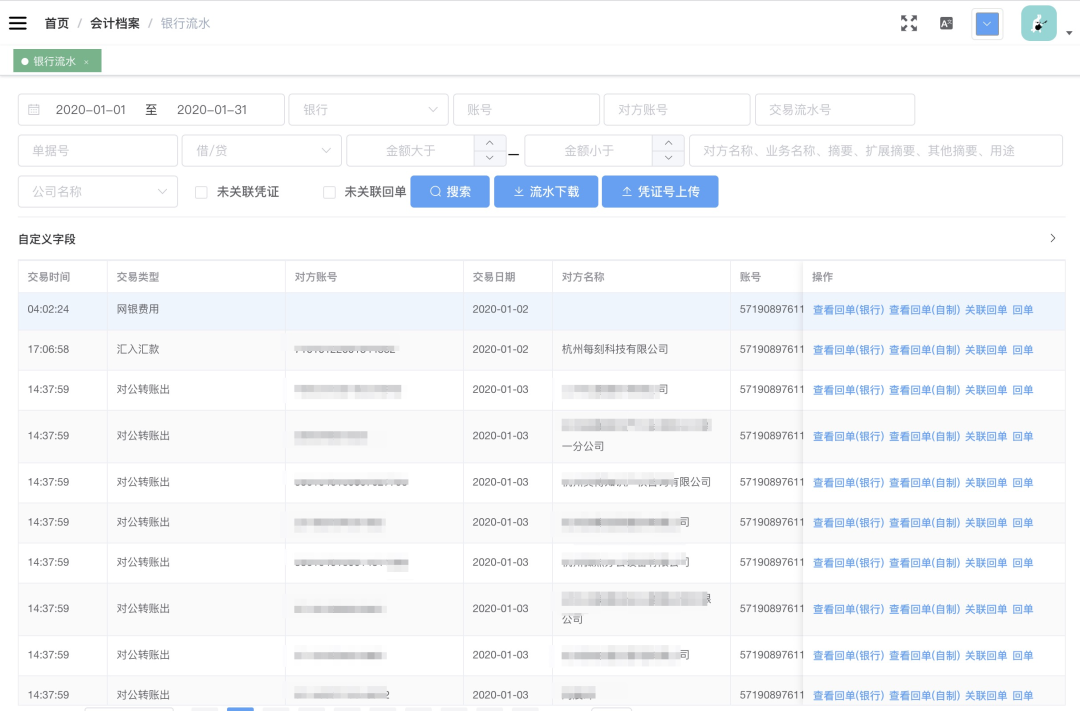Check the 未关联回单 option
Screen dimensions: 1080x711
click(x=329, y=191)
